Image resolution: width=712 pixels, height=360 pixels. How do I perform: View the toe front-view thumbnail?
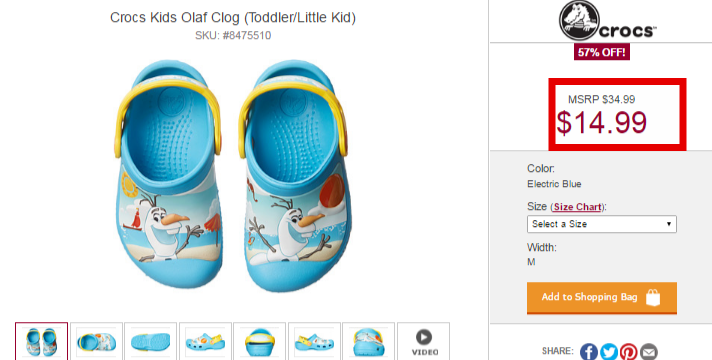click(x=369, y=341)
